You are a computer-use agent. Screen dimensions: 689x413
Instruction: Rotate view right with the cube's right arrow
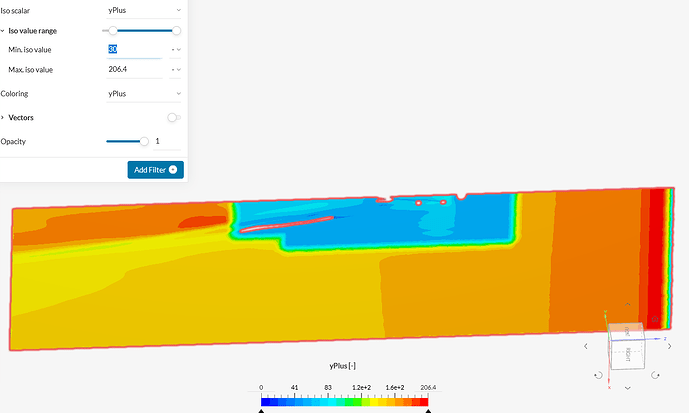[669, 346]
